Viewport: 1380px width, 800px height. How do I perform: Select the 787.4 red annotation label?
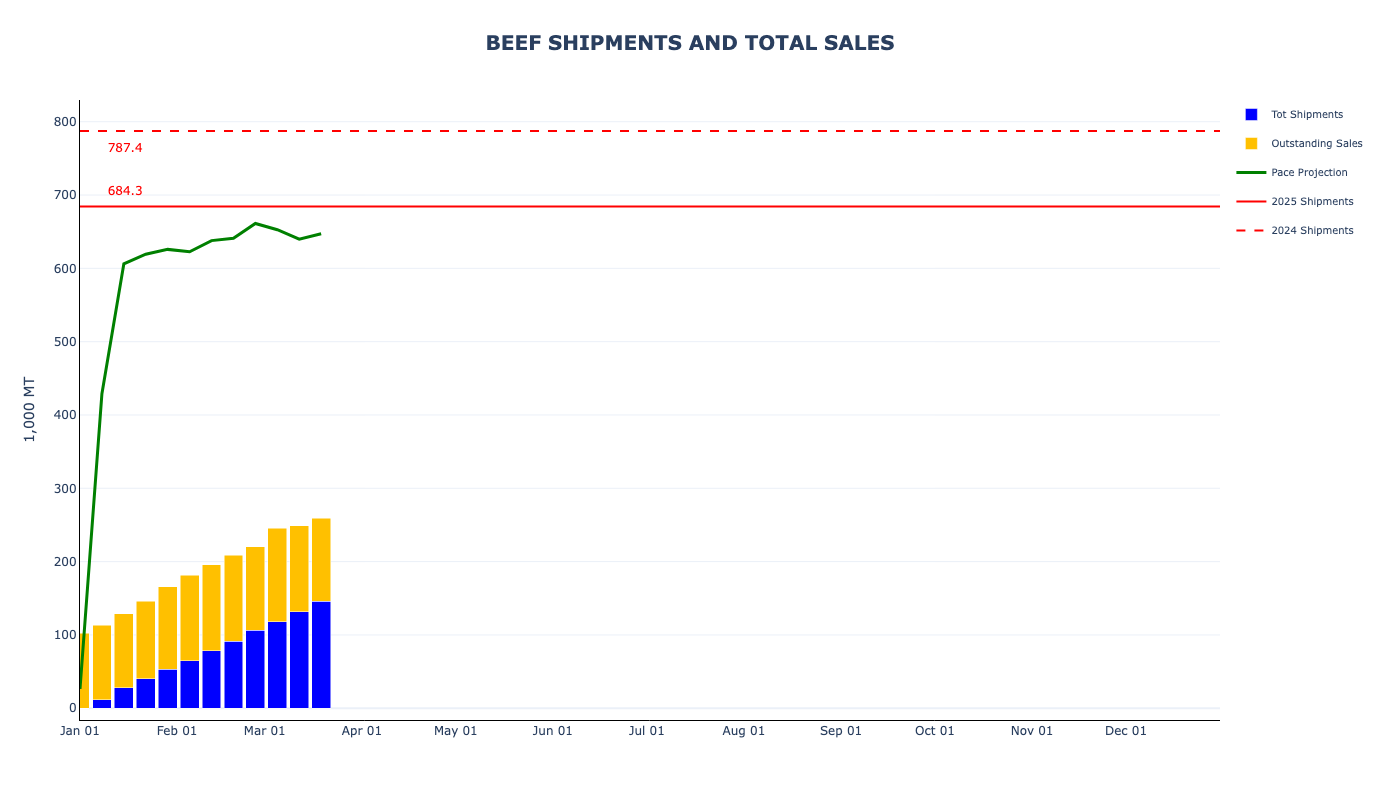pyautogui.click(x=125, y=148)
